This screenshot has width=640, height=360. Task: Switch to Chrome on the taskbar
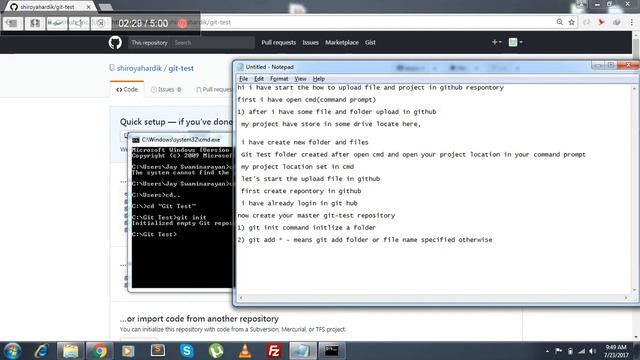point(99,351)
